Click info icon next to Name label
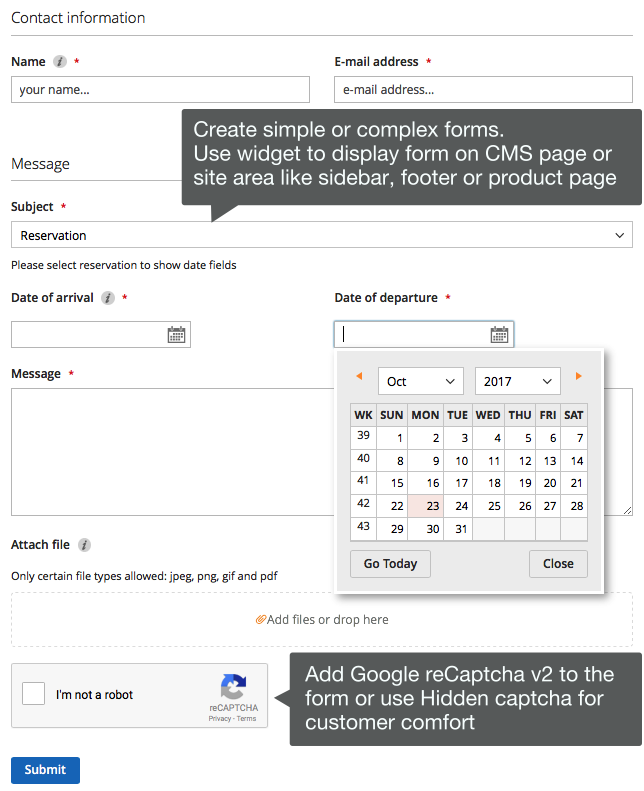The image size is (644, 791). pyautogui.click(x=60, y=62)
